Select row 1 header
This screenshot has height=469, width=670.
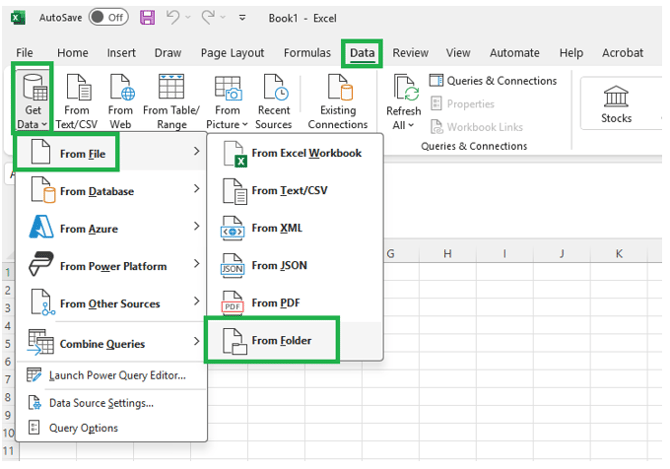8,272
